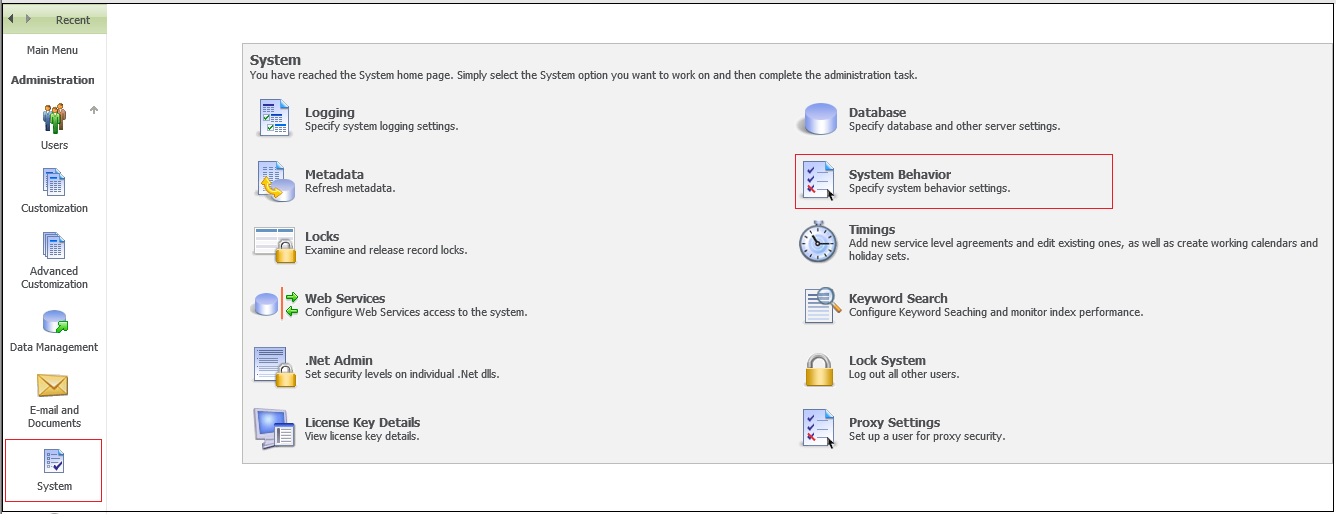Screen dimensions: 1336x528
Task: Click the Customization label in sidebar
Action: coord(54,208)
